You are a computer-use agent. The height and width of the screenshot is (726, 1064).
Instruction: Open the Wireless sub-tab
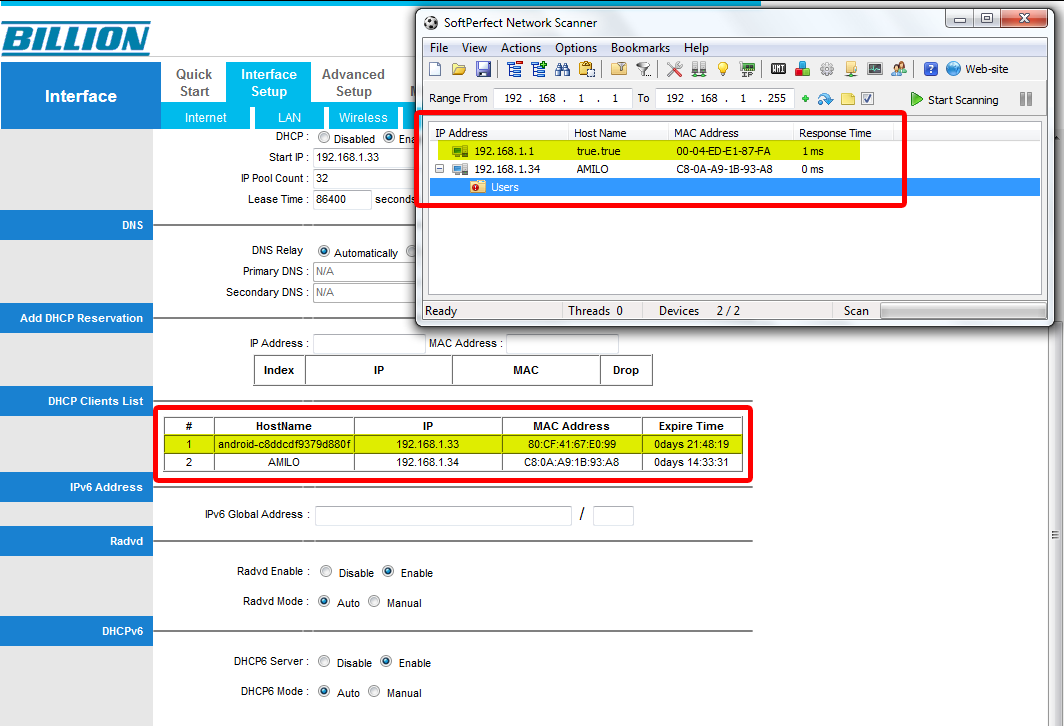(363, 117)
